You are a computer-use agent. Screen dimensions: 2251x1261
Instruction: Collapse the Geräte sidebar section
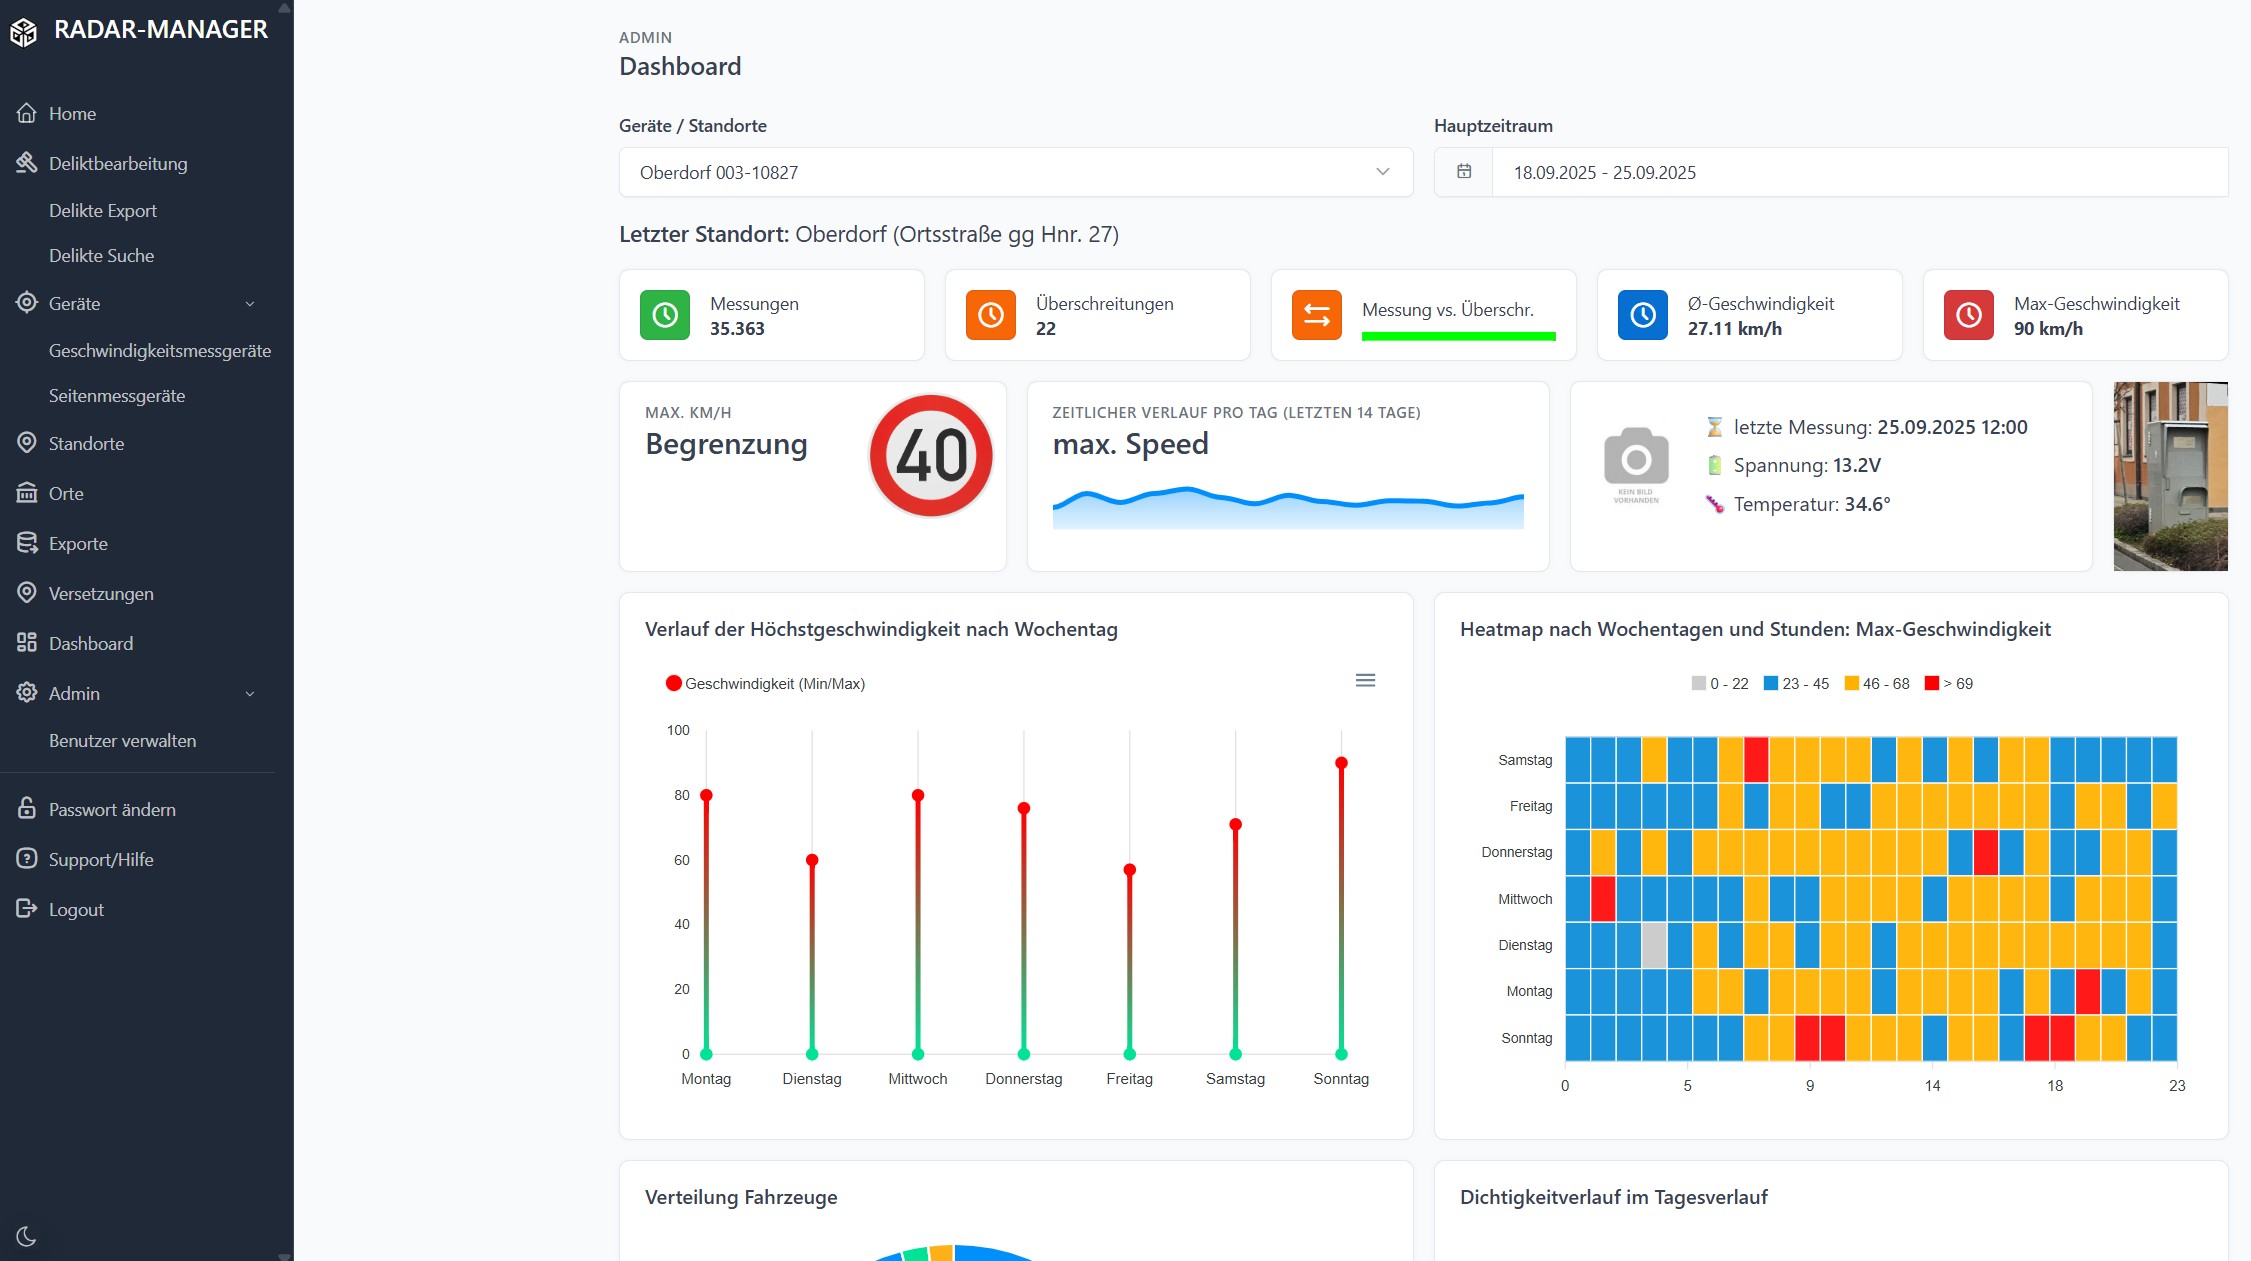pos(250,304)
